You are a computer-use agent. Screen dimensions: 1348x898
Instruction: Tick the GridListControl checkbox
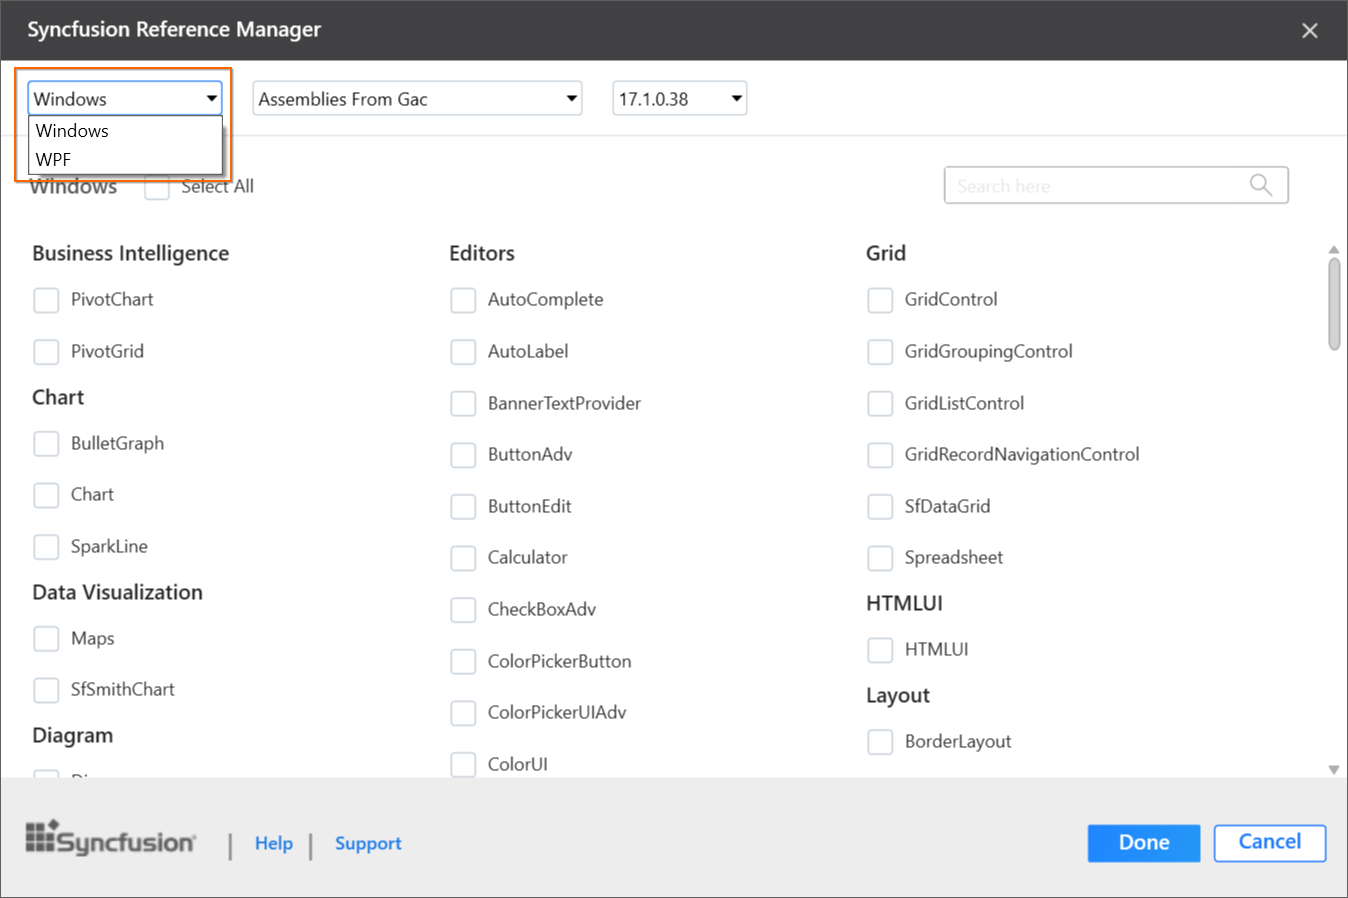point(880,404)
